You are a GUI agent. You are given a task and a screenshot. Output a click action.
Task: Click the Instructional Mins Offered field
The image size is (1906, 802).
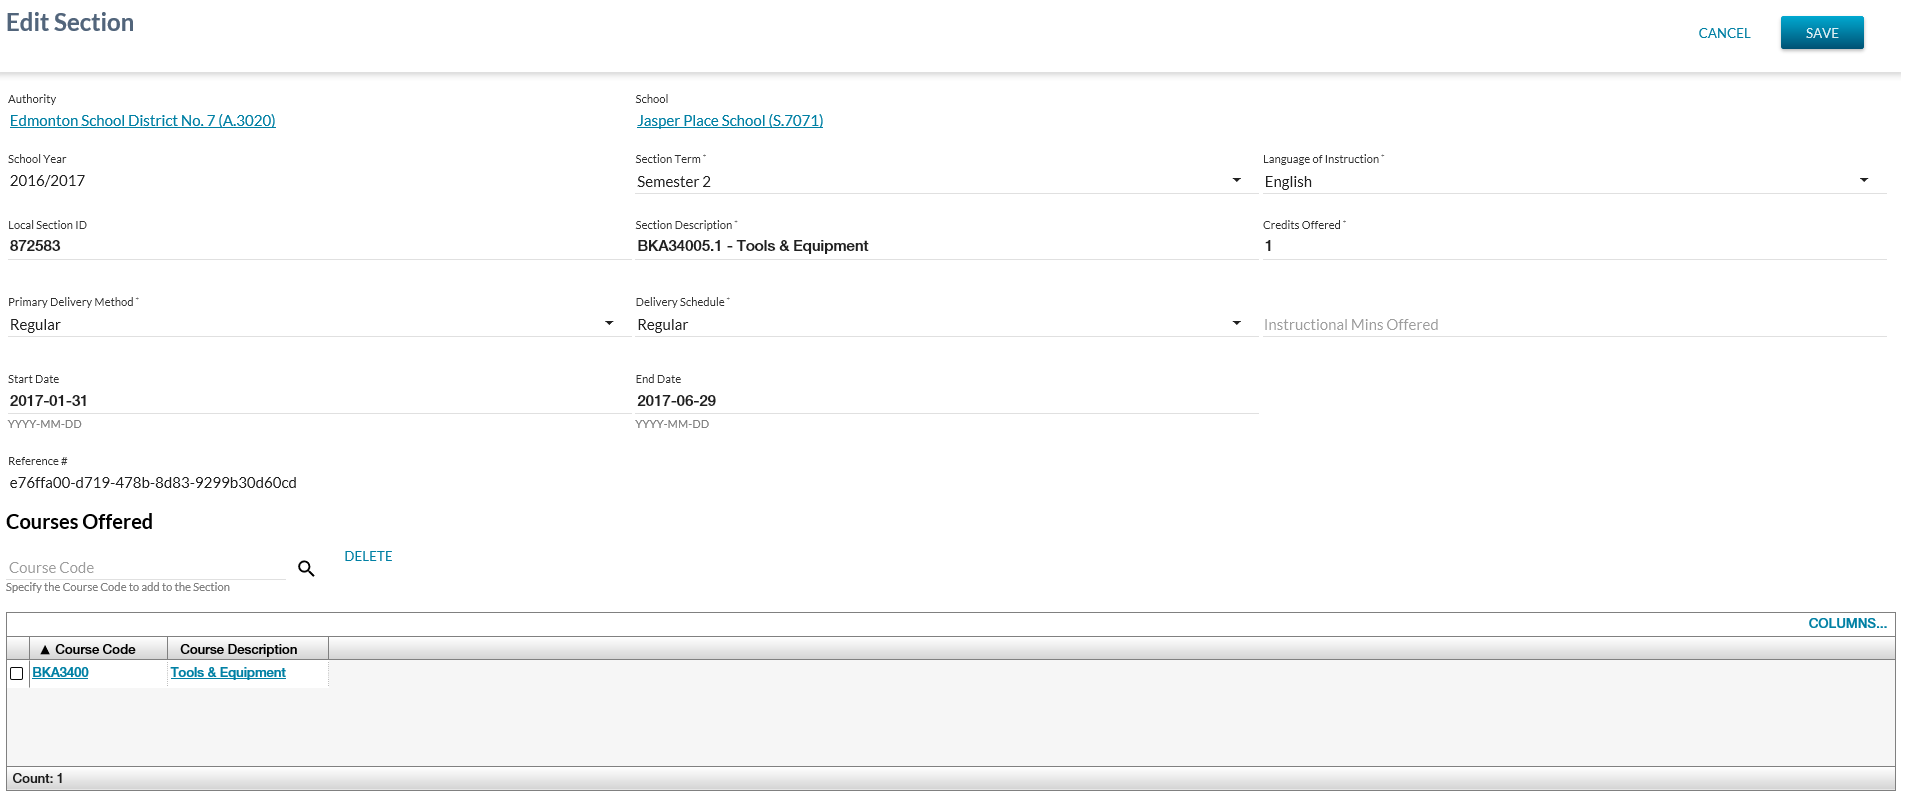(1573, 325)
